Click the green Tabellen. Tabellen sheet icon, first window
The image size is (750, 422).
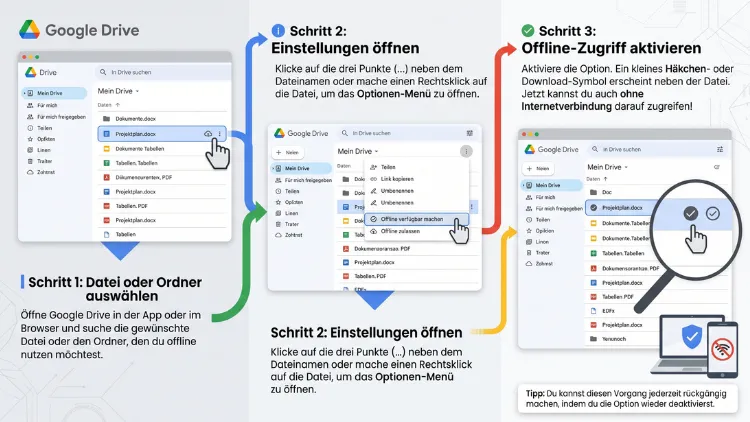coord(107,163)
